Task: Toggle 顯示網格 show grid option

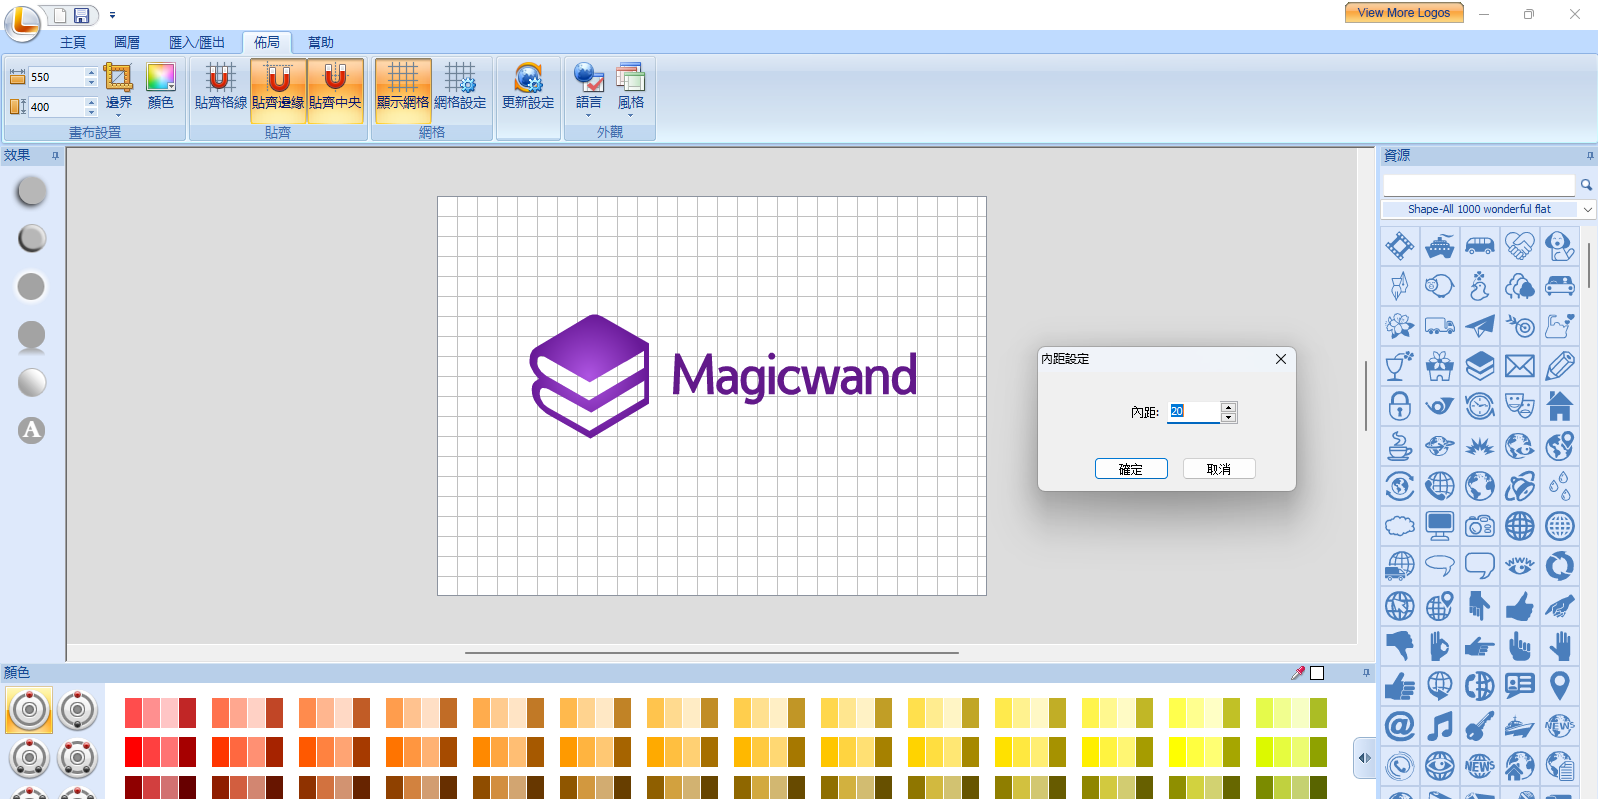Action: [403, 86]
